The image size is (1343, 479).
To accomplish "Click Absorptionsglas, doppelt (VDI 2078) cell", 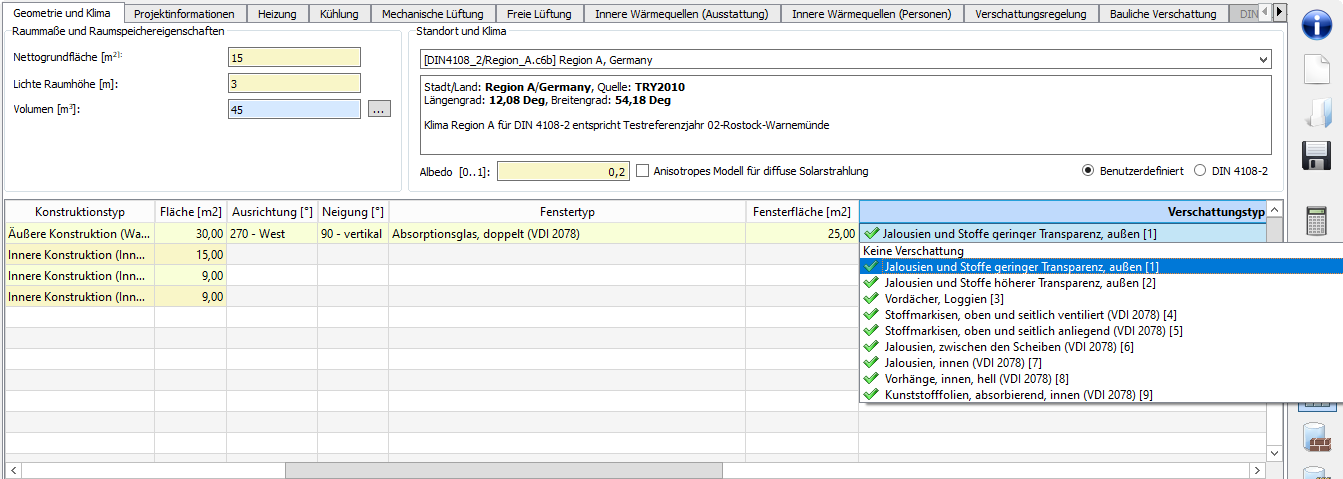I will coord(567,233).
